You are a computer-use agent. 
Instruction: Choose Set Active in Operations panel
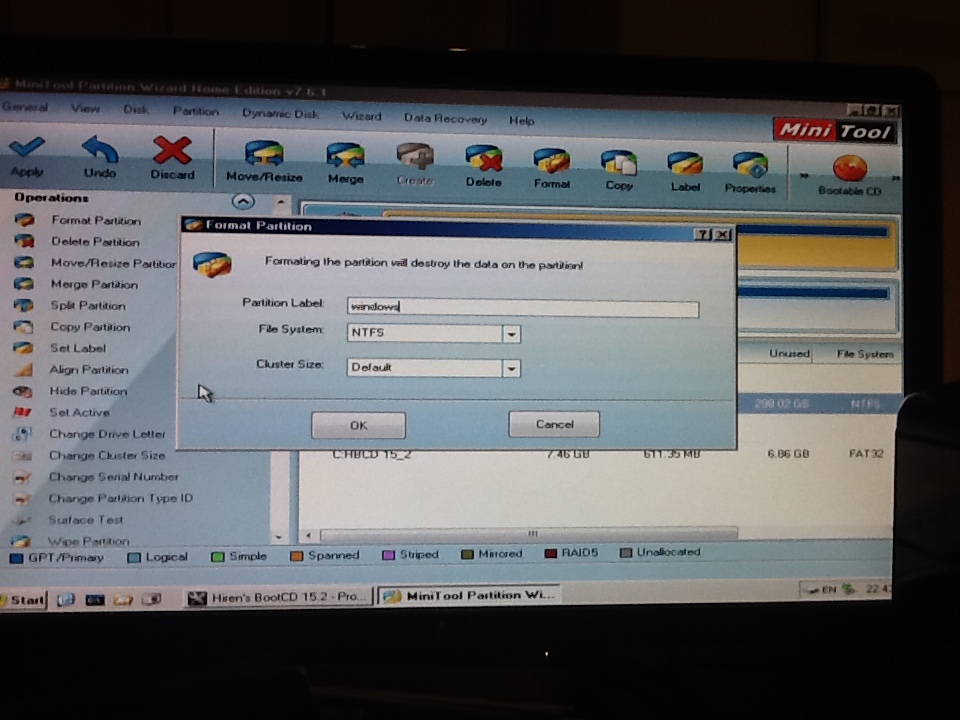pyautogui.click(x=80, y=413)
